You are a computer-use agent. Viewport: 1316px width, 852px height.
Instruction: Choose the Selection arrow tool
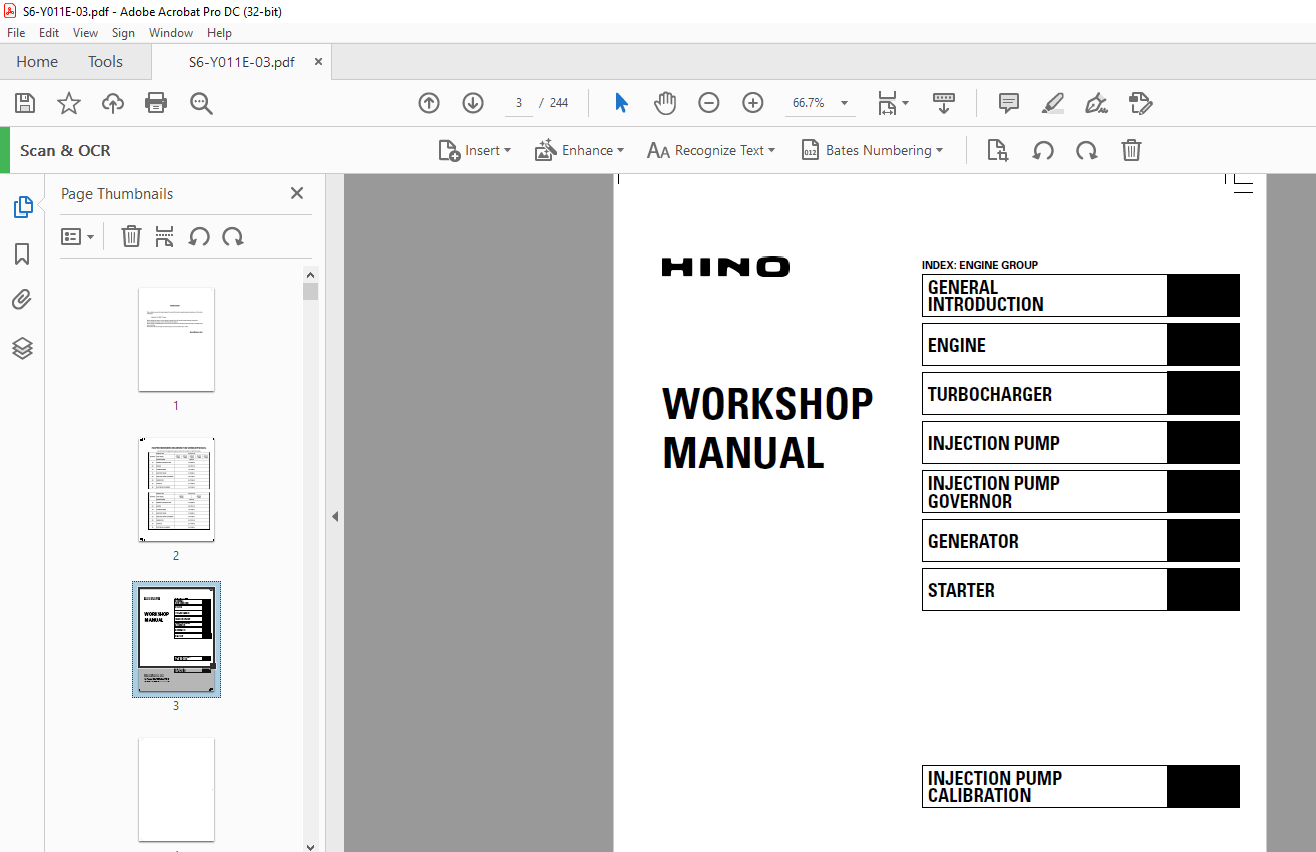tap(621, 103)
